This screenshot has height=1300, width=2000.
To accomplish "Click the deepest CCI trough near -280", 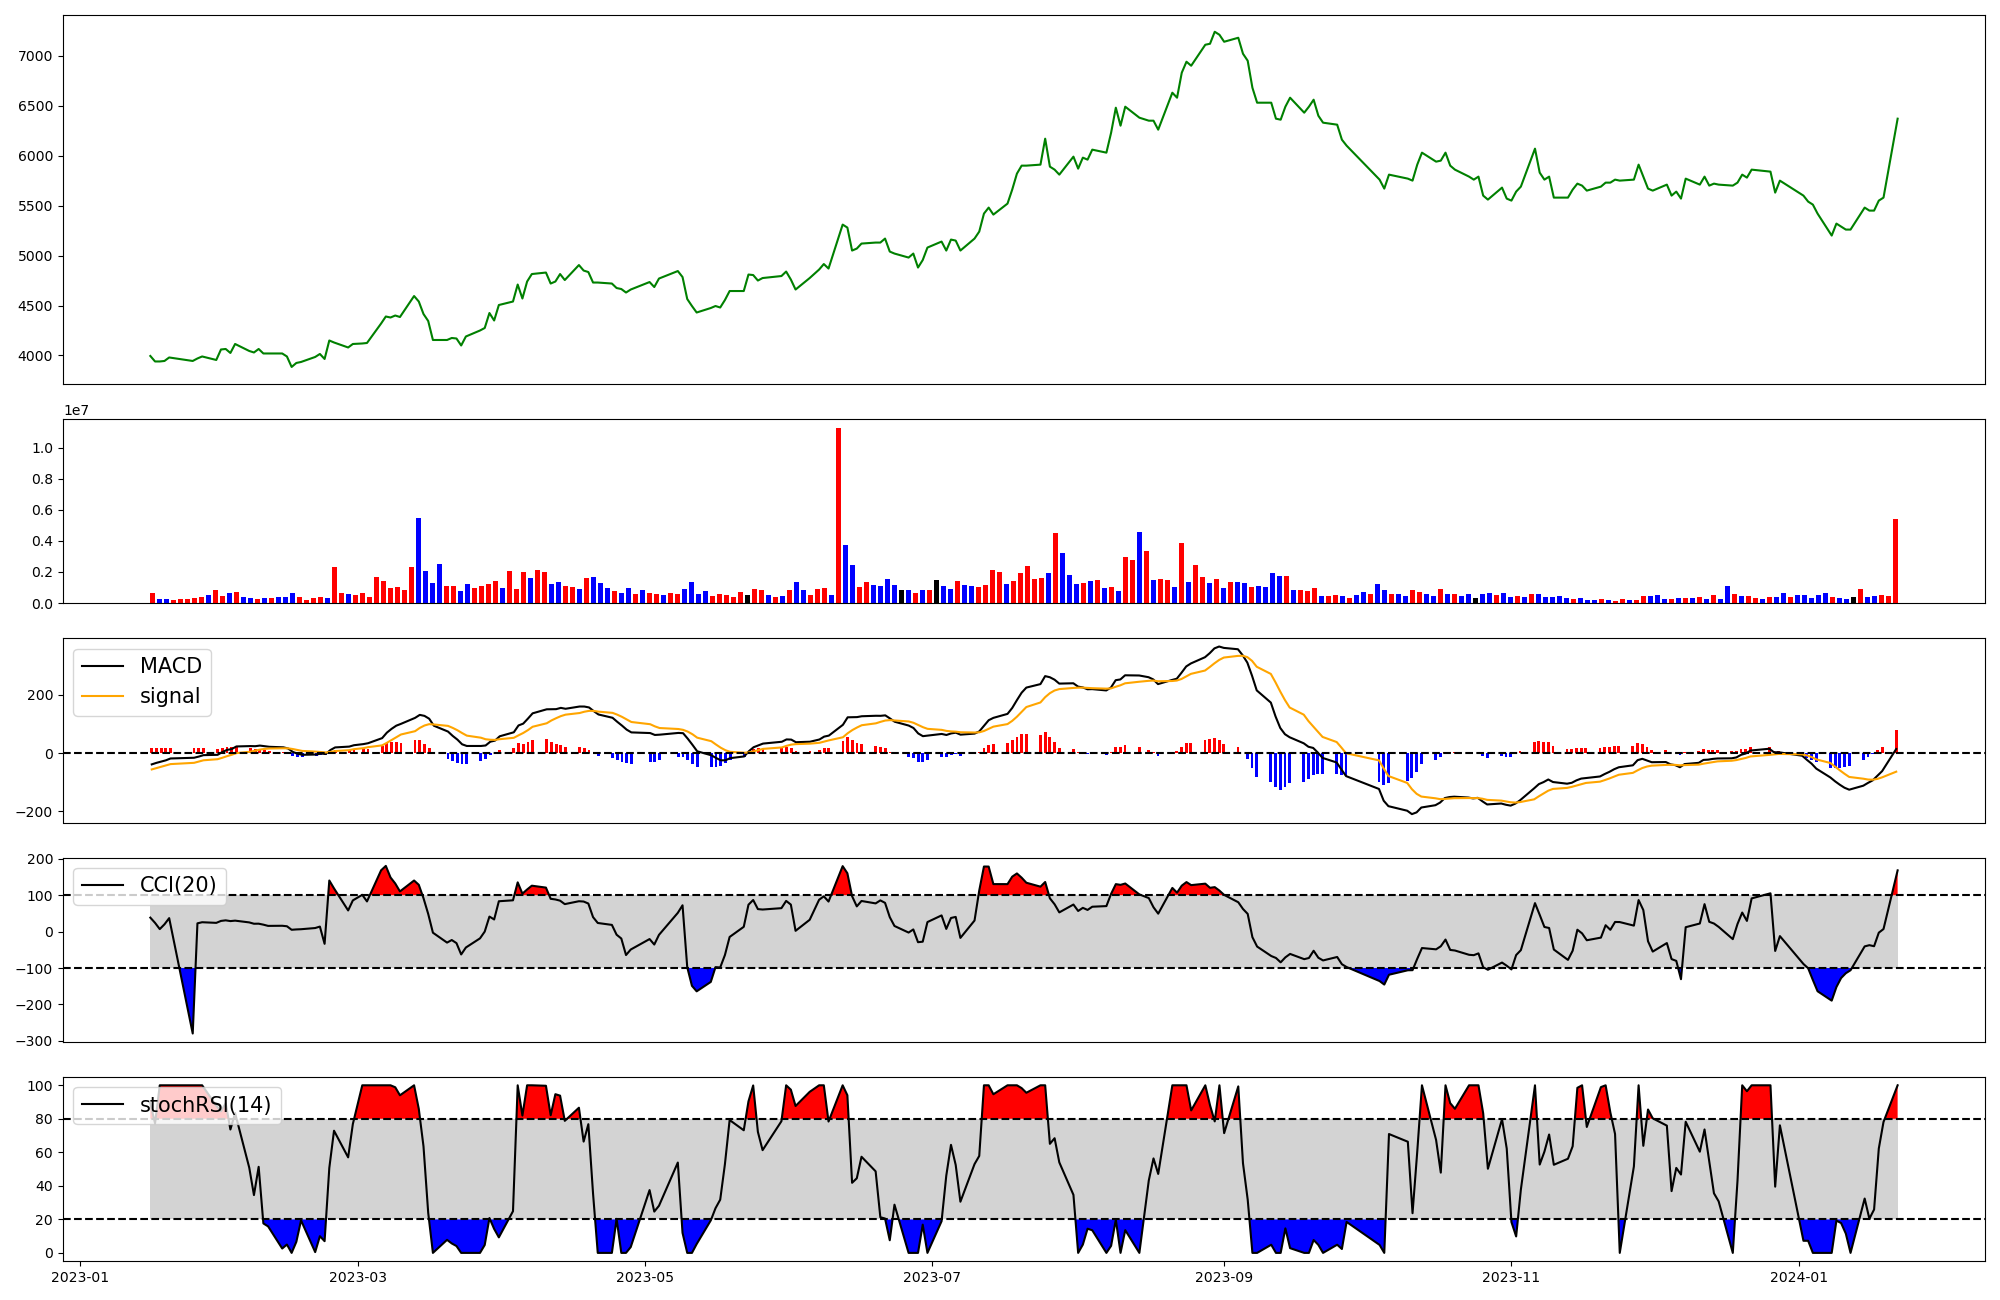I will 192,1032.
